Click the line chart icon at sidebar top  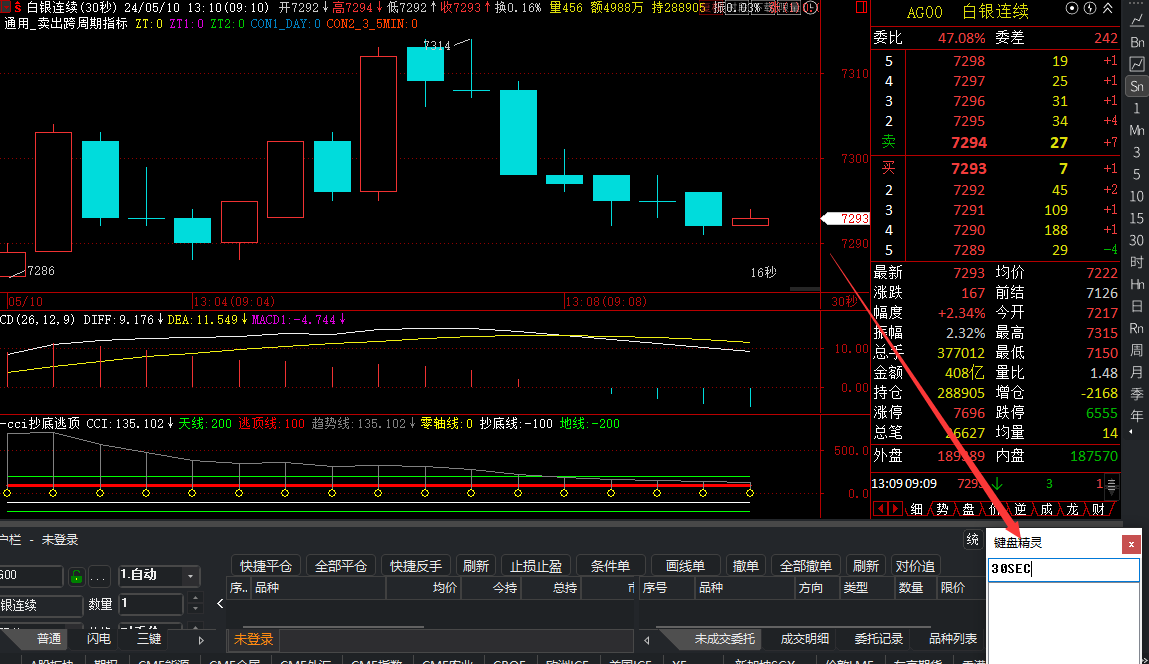1137,21
